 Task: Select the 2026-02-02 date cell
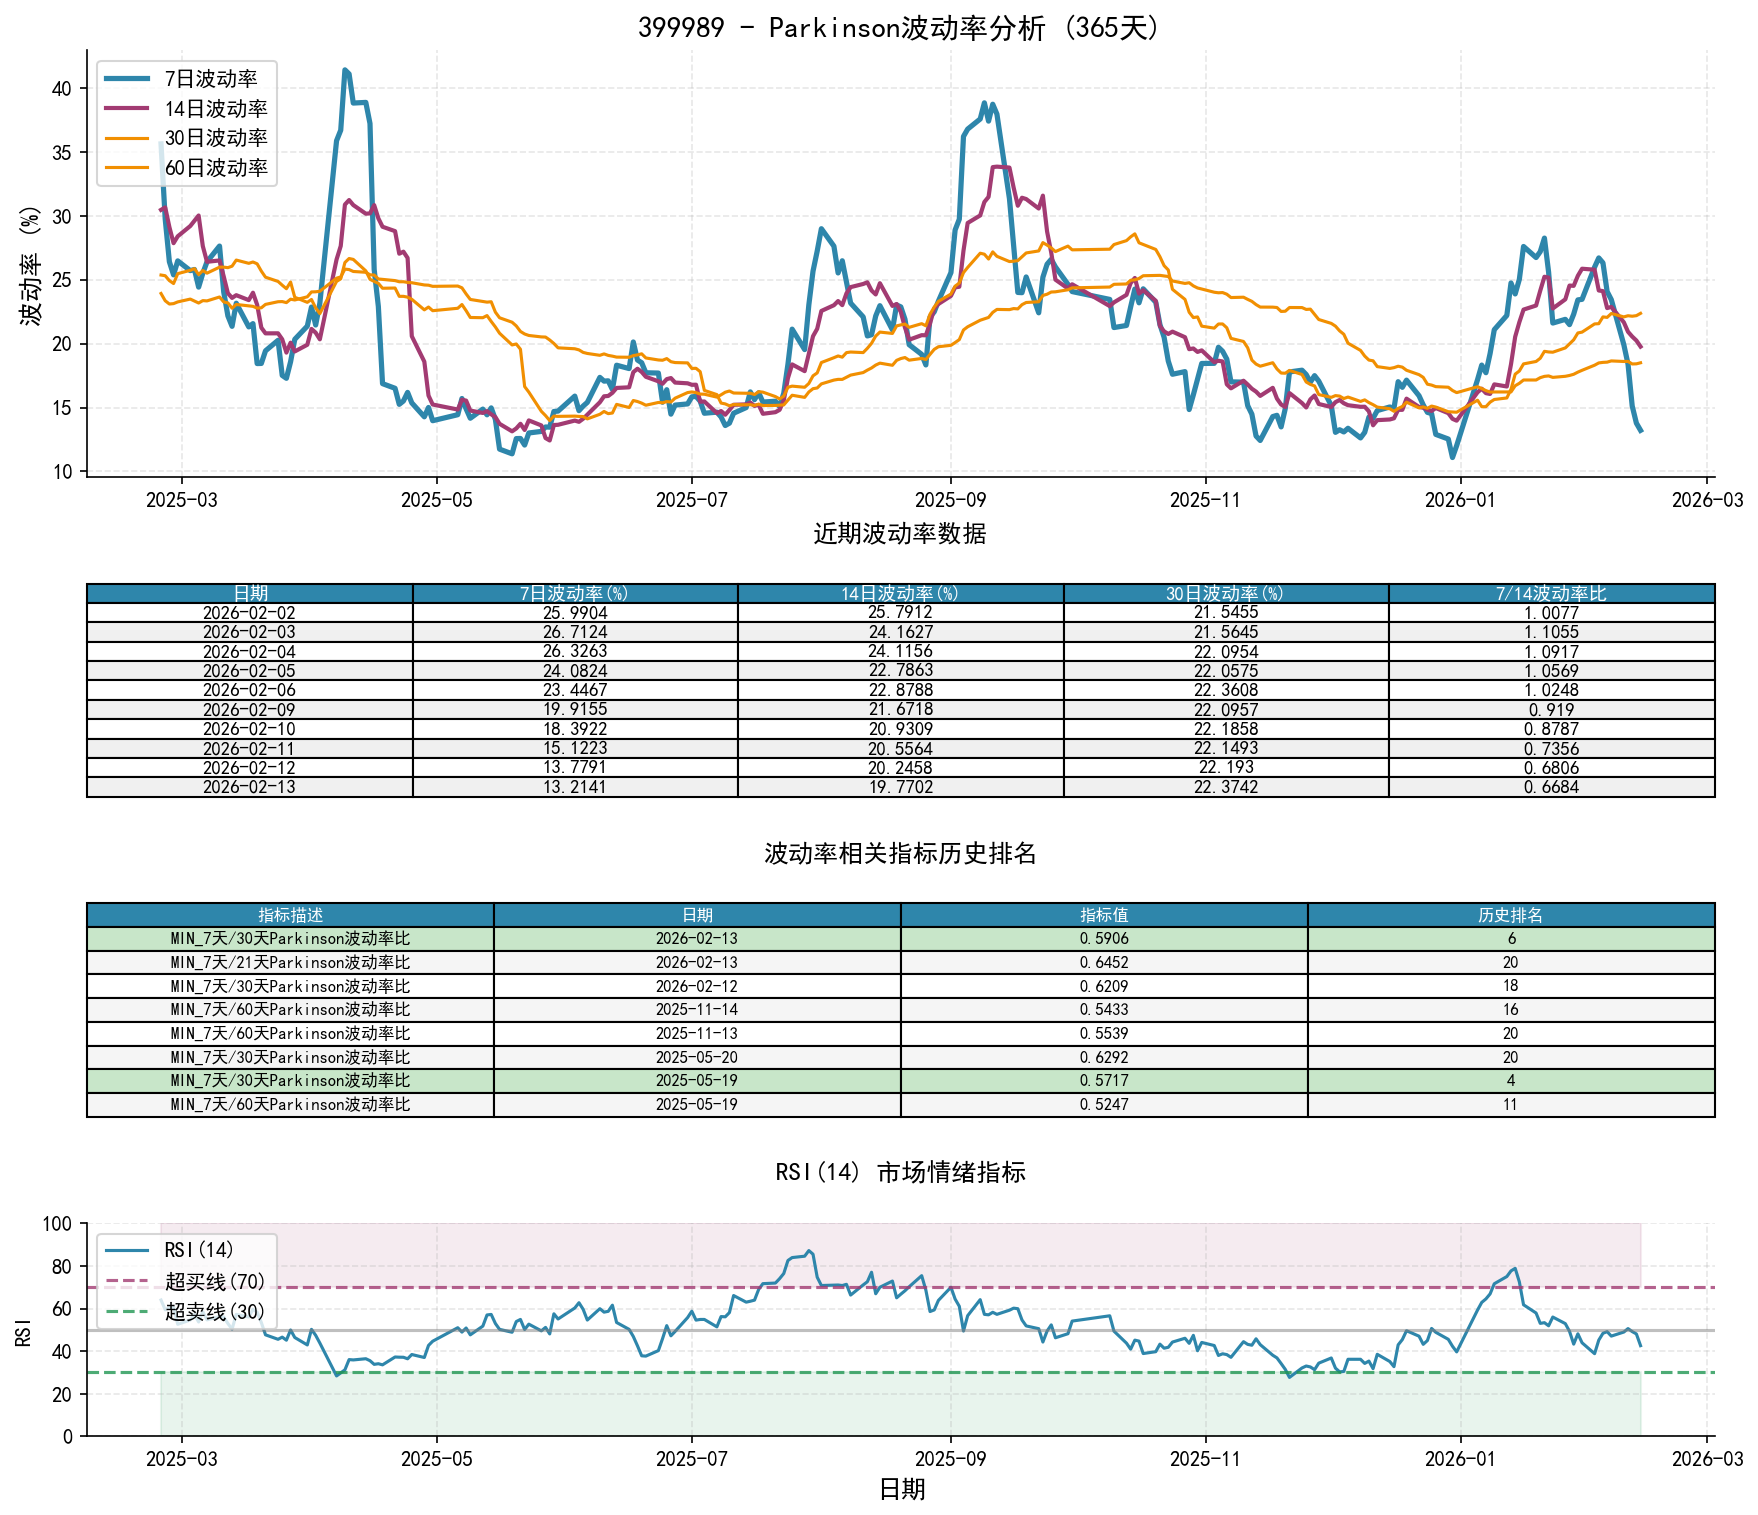pos(249,613)
